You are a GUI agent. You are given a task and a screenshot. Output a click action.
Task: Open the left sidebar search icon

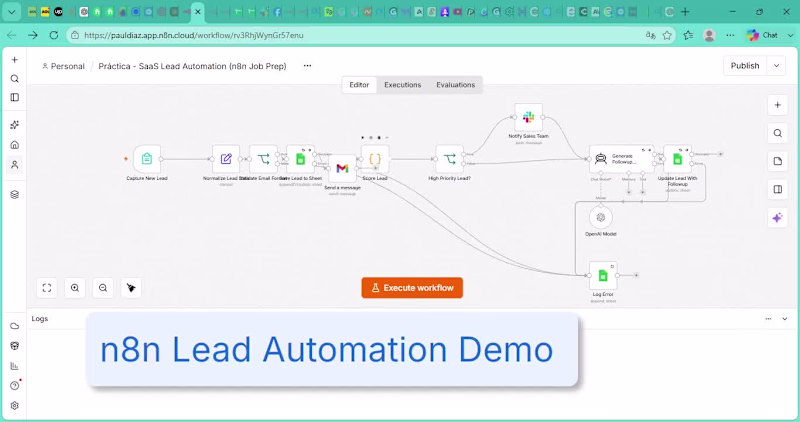pyautogui.click(x=15, y=79)
